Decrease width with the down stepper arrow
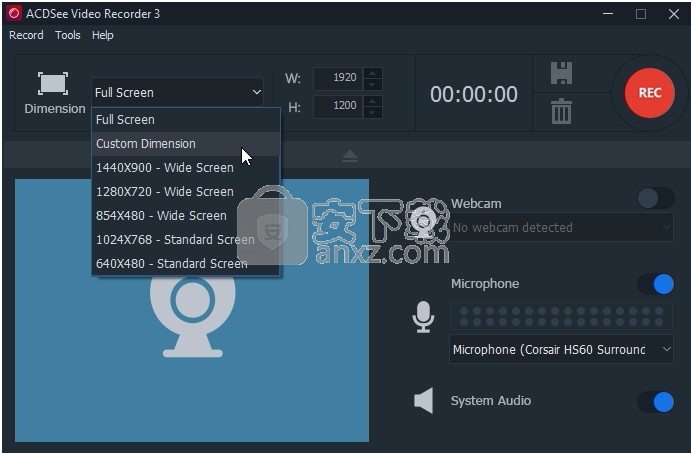This screenshot has width=691, height=453. [x=373, y=84]
